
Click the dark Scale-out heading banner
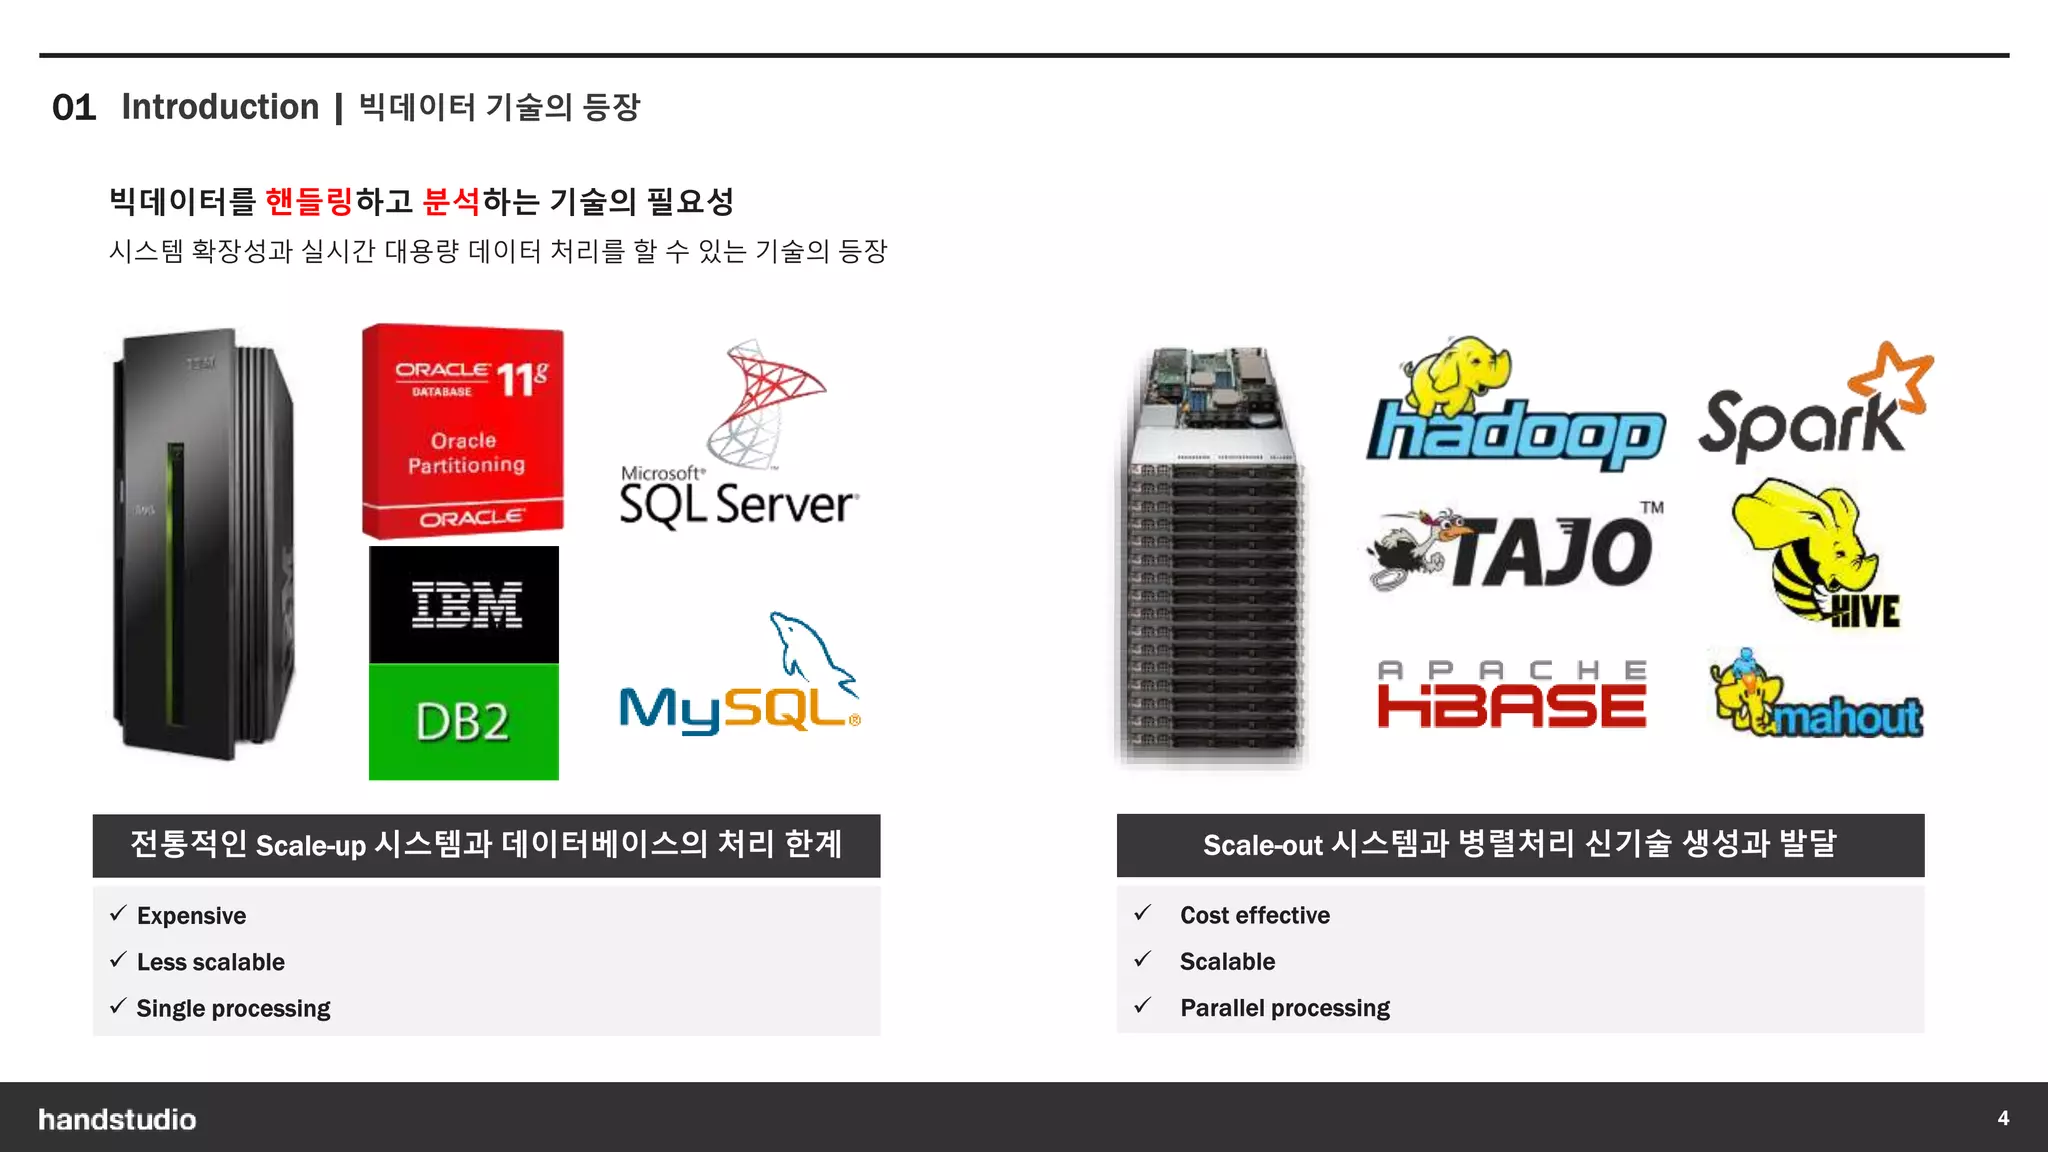click(1519, 845)
